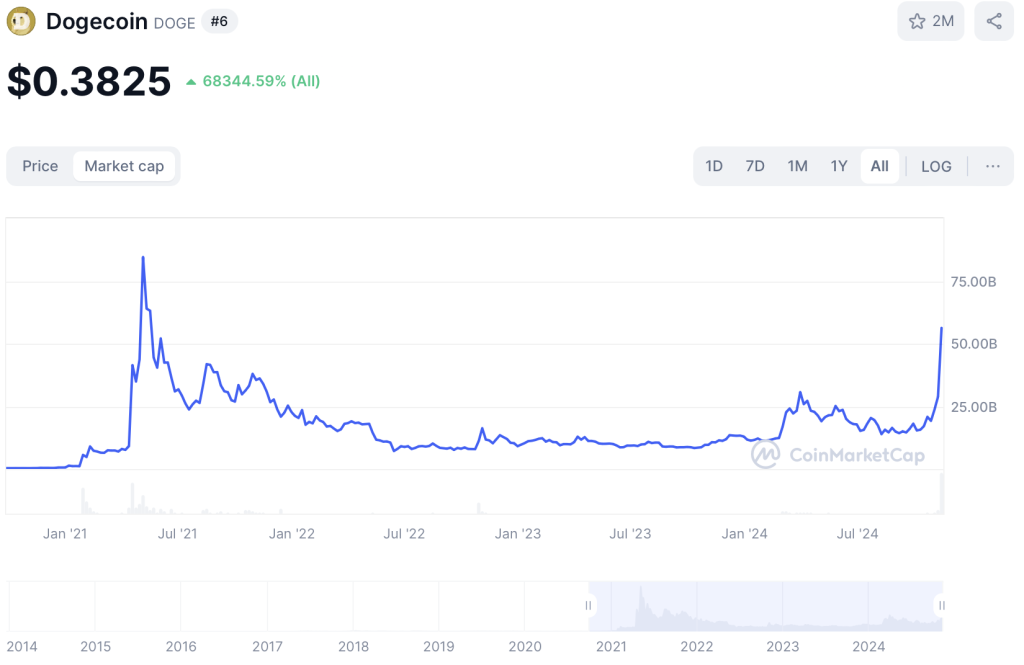
Task: Click the Jan '21 axis label
Action: (65, 534)
